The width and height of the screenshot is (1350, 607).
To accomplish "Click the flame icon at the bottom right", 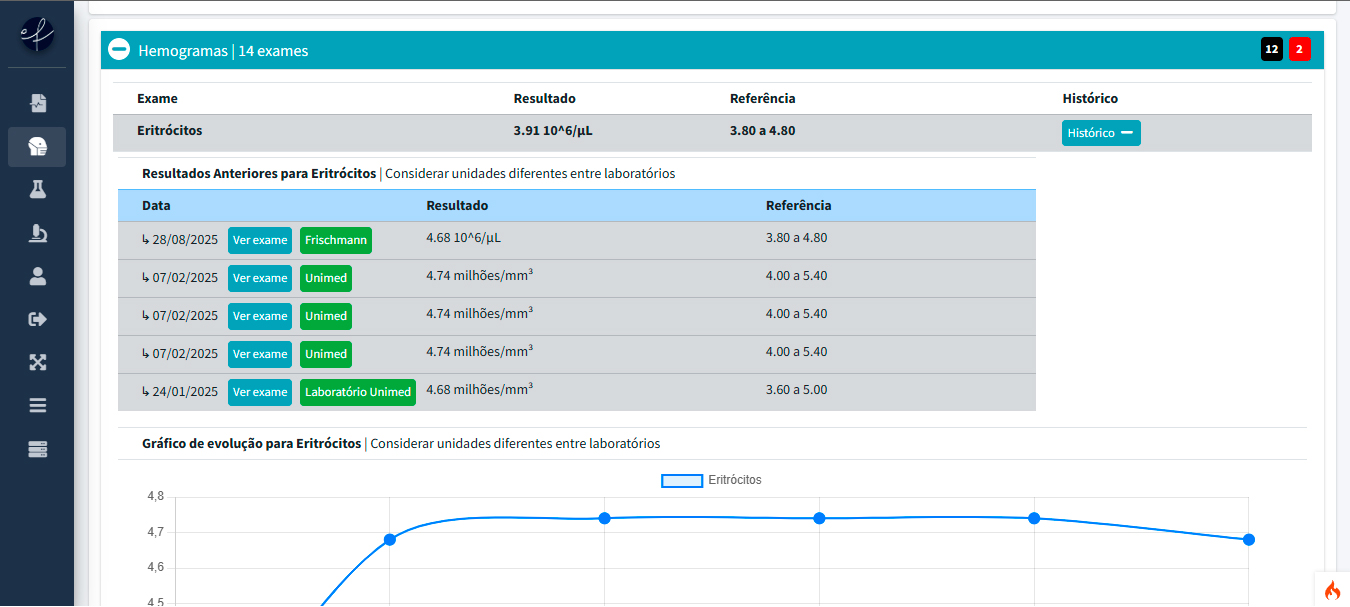I will [x=1332, y=590].
